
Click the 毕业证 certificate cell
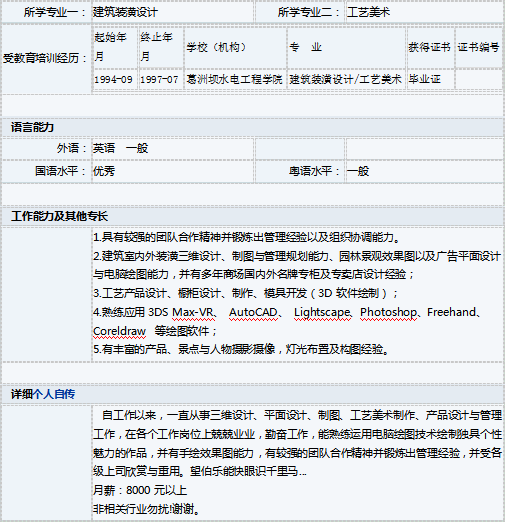(430, 79)
